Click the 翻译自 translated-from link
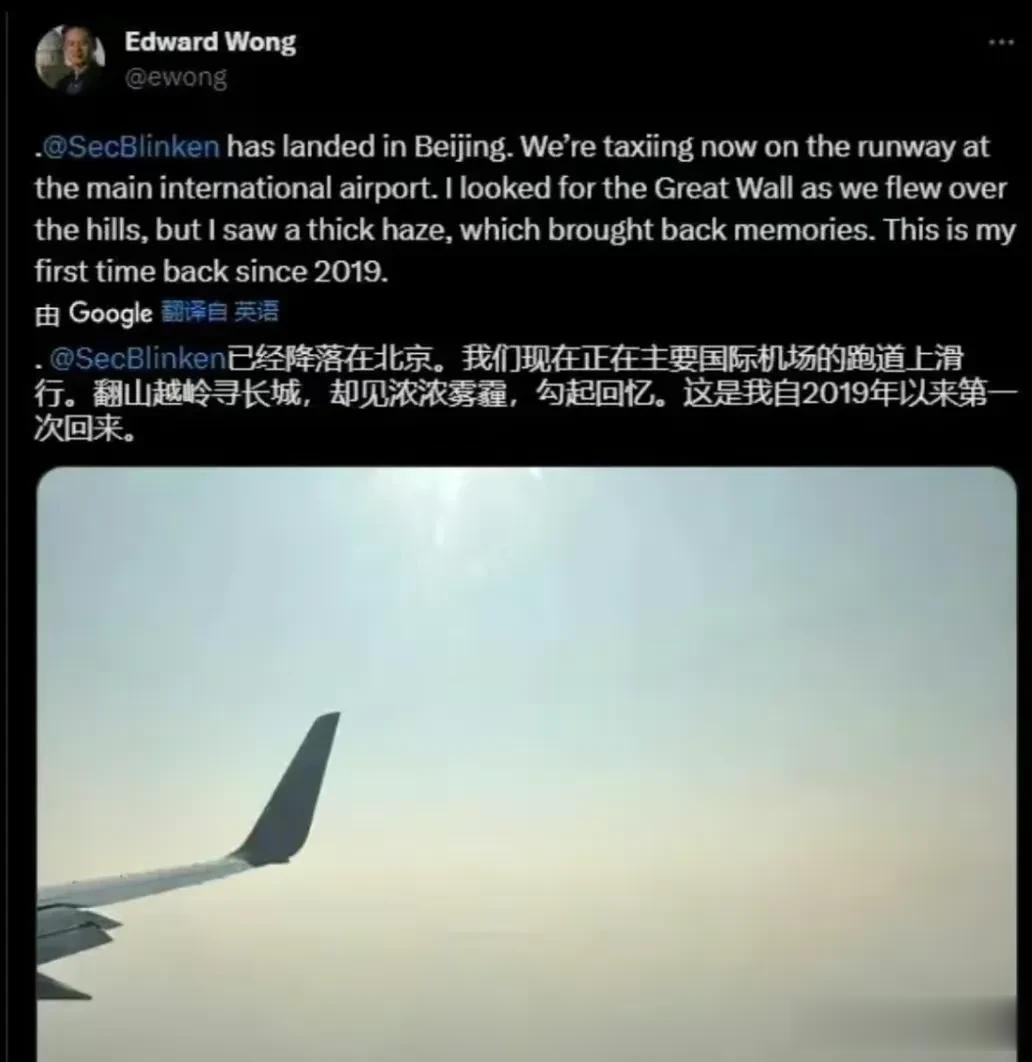 pyautogui.click(x=194, y=312)
